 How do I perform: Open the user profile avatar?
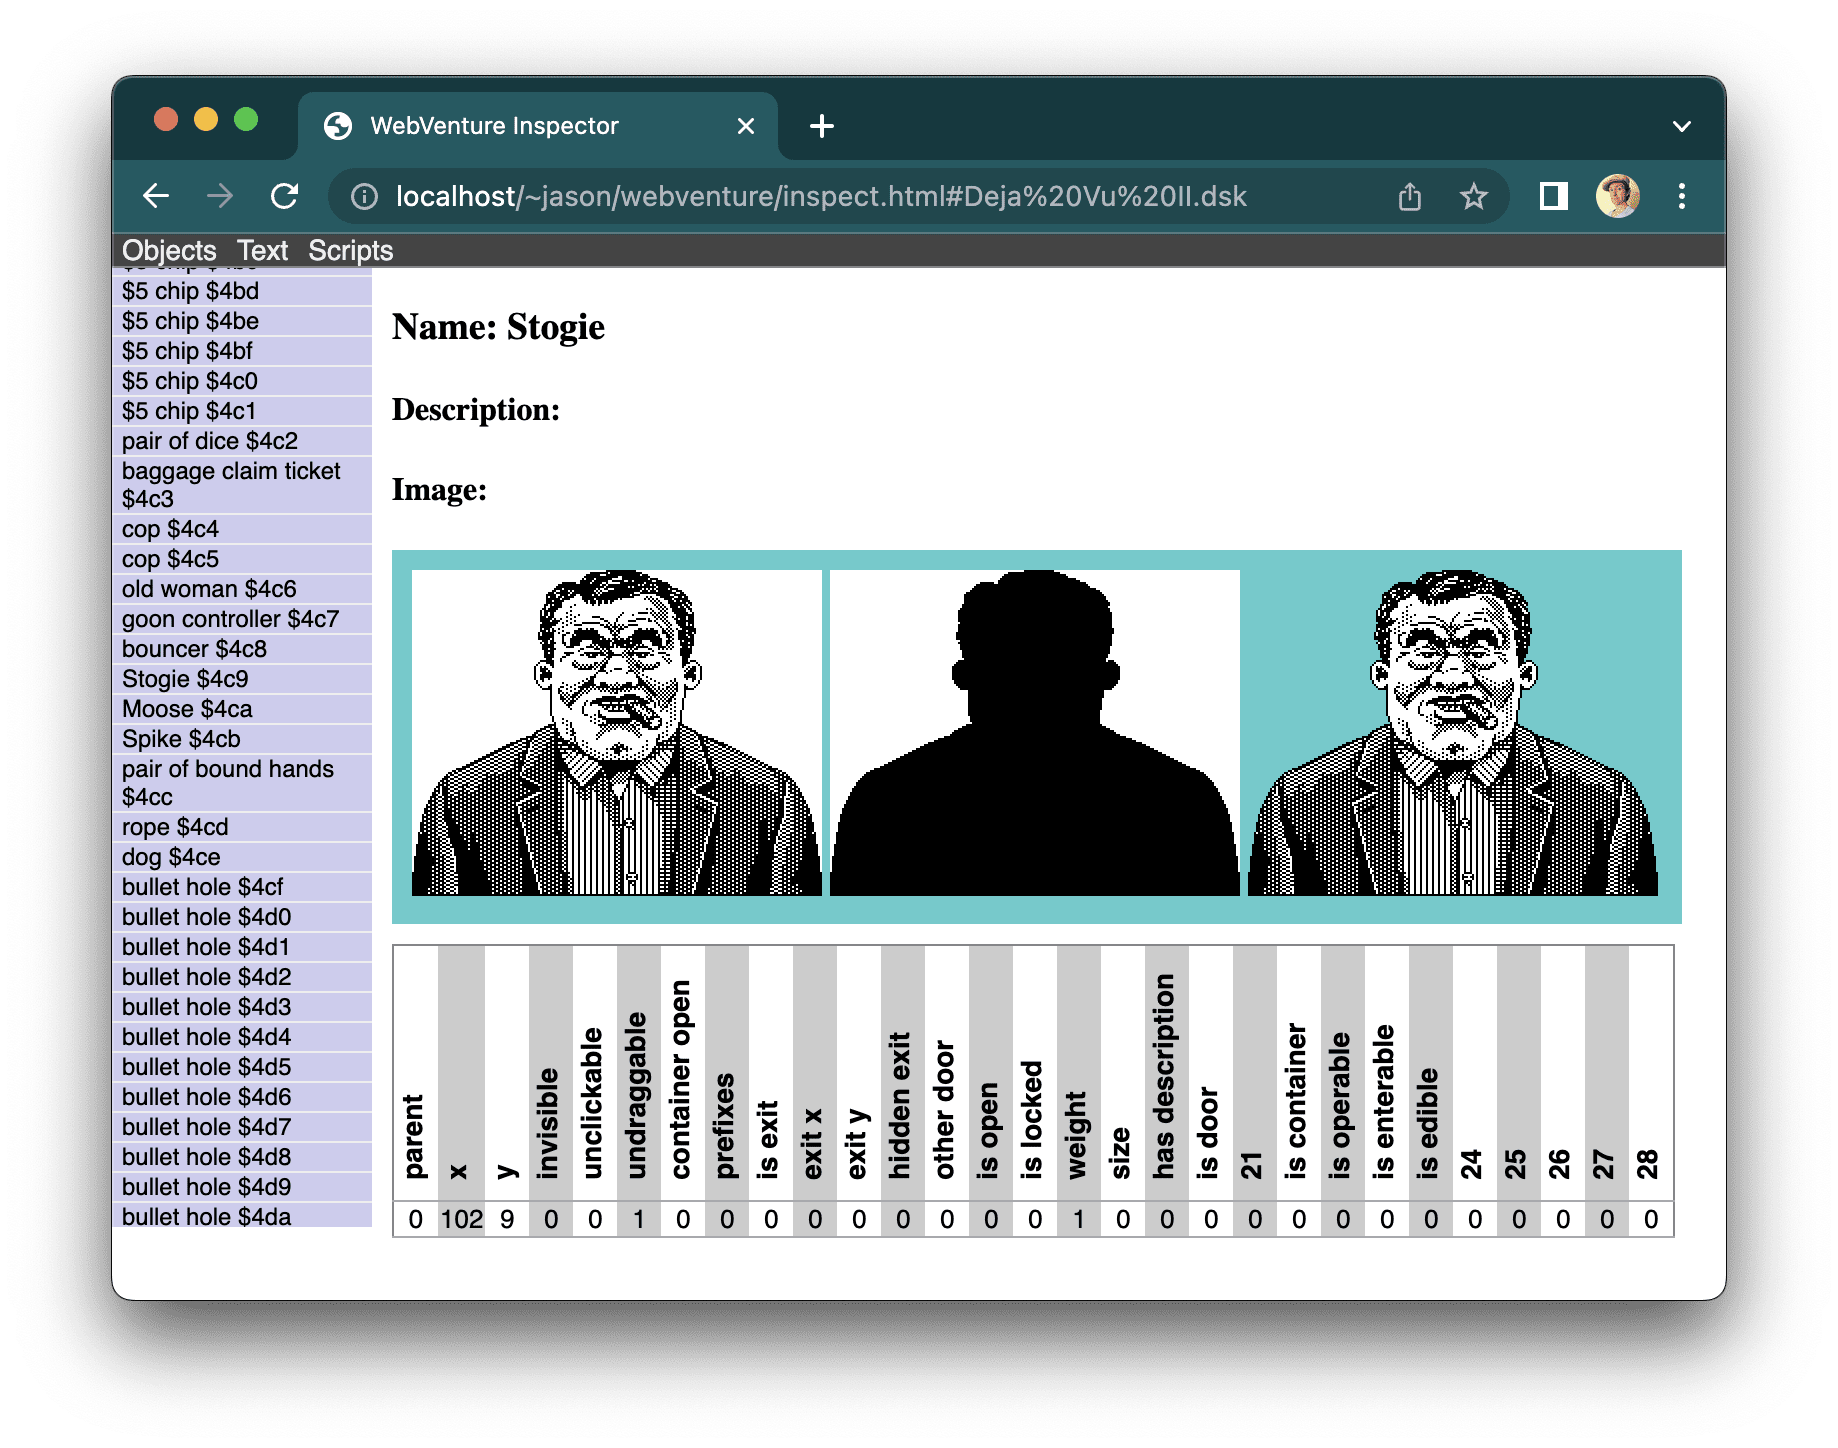point(1618,196)
